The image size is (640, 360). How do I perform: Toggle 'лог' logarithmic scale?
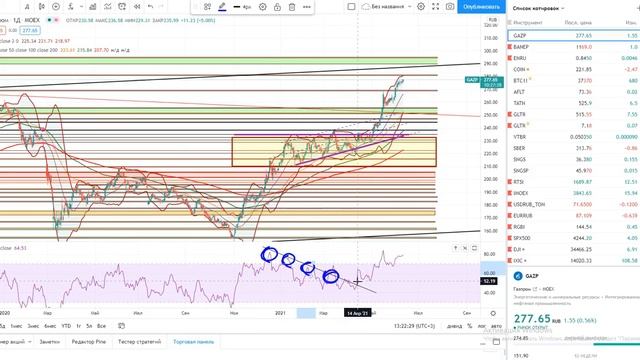[x=482, y=326]
